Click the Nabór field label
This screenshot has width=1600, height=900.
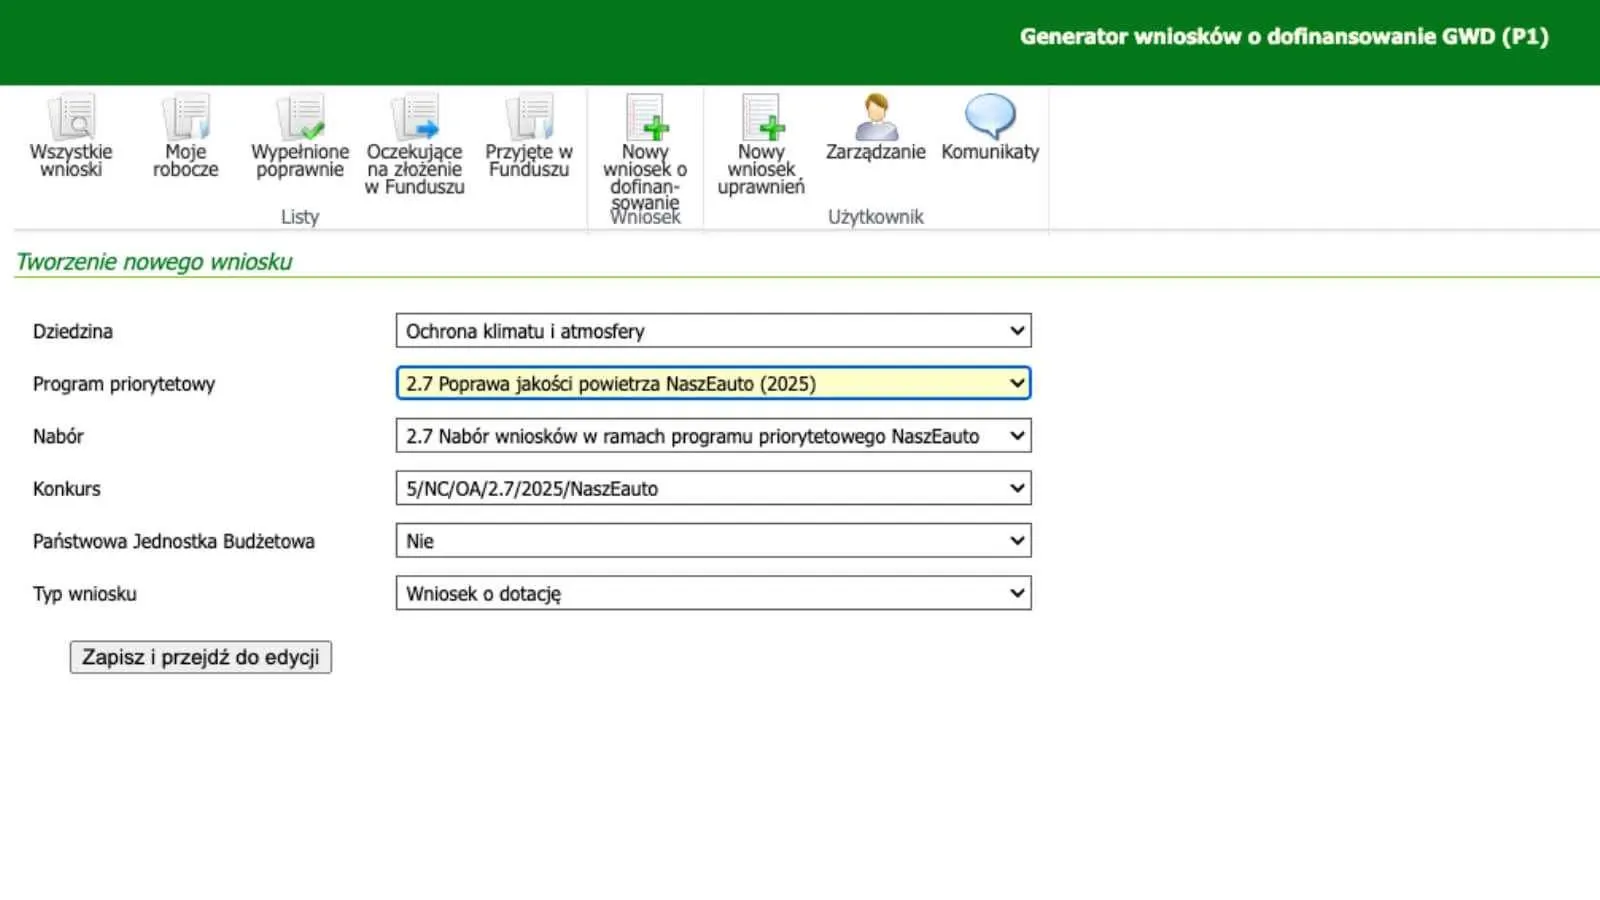(x=58, y=436)
